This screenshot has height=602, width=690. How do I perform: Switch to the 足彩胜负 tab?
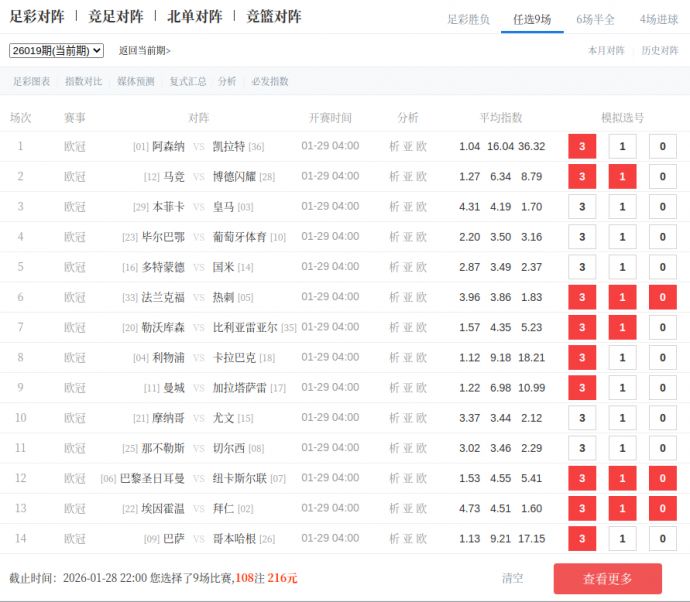tap(468, 19)
